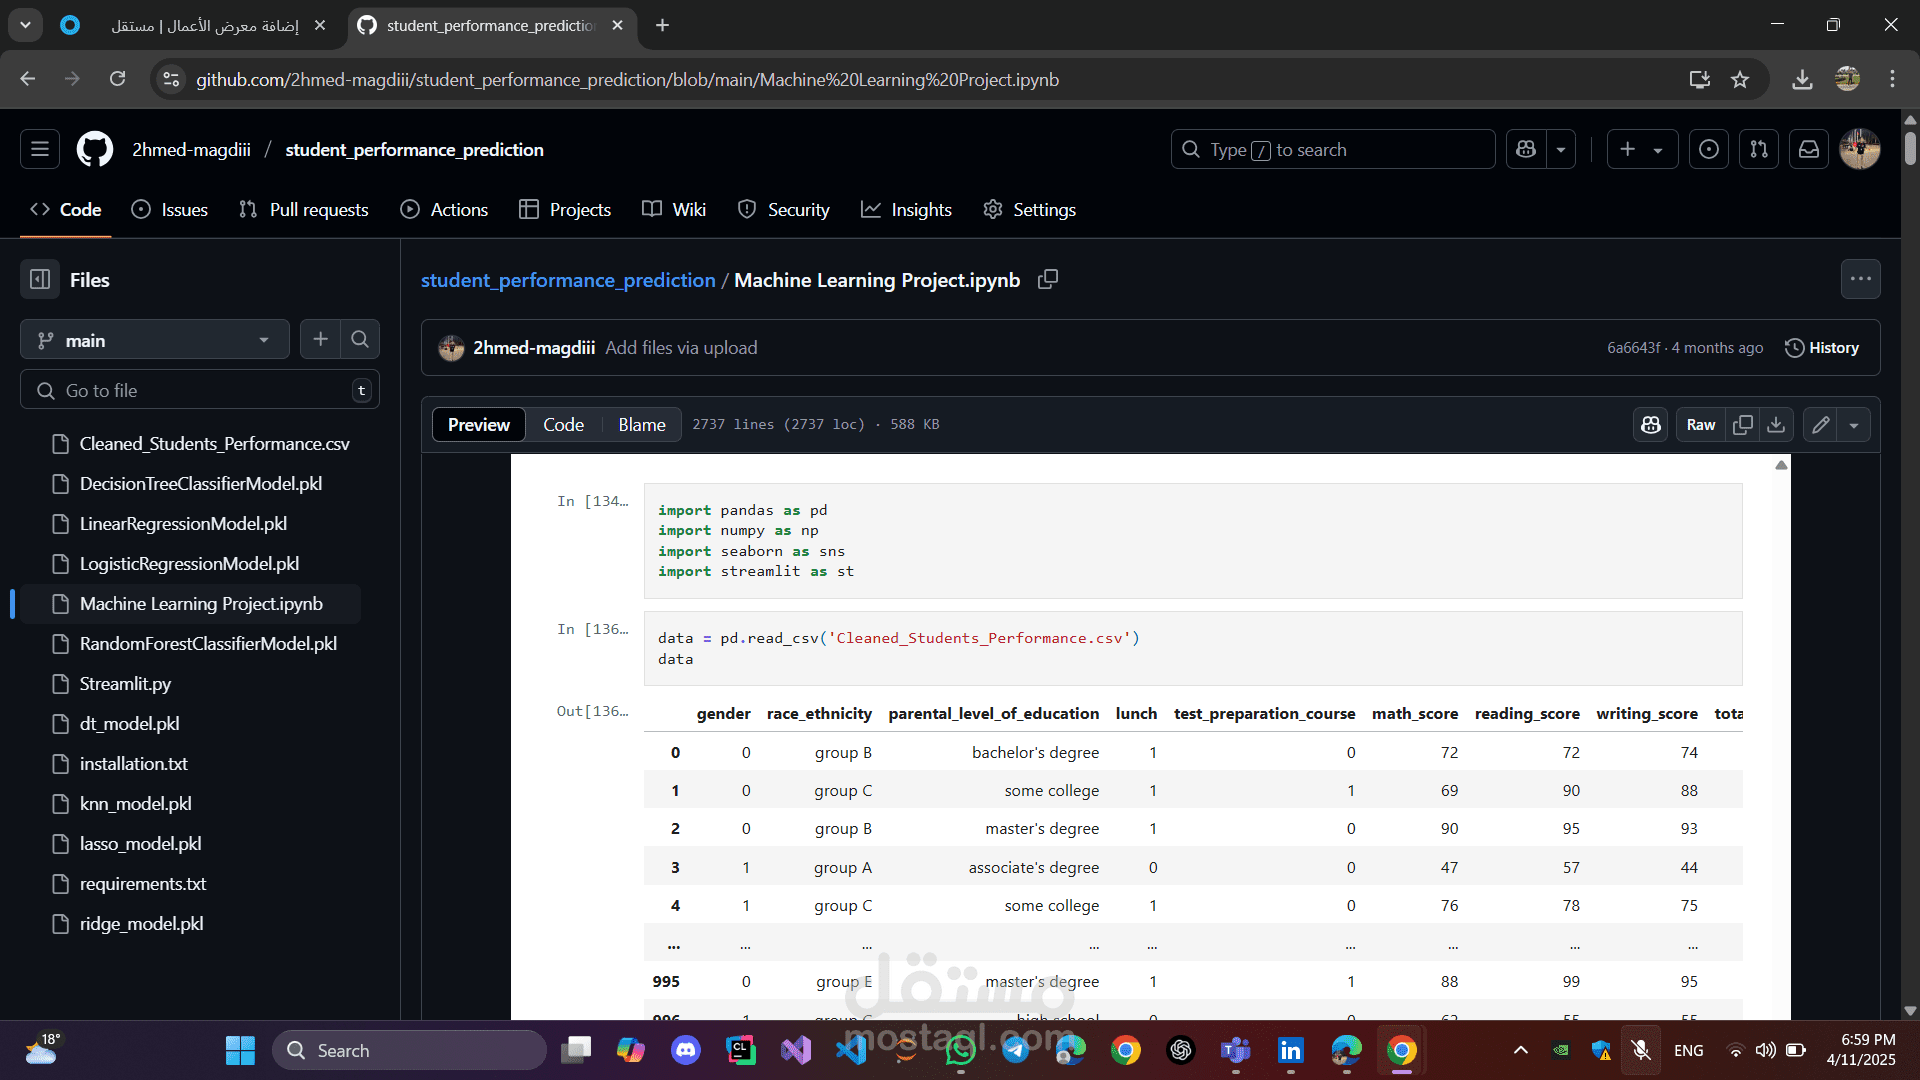Screen dimensions: 1920x1080
Task: Open Chrome downloads icon
Action: click(x=1802, y=80)
